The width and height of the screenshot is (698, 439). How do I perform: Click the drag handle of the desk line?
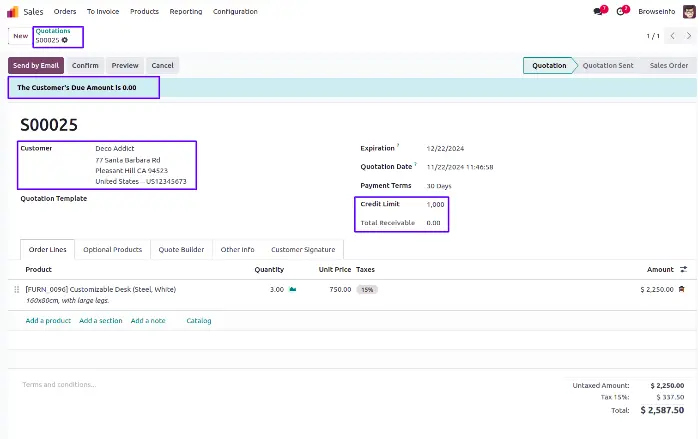pos(16,290)
